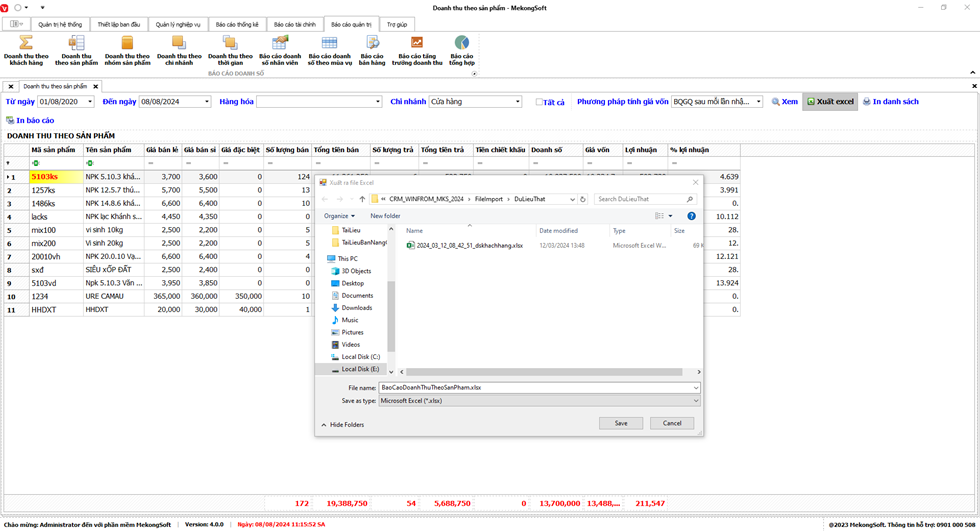Viewport: 980px width, 531px height.
Task: Expand Save as type dropdown
Action: (695, 401)
